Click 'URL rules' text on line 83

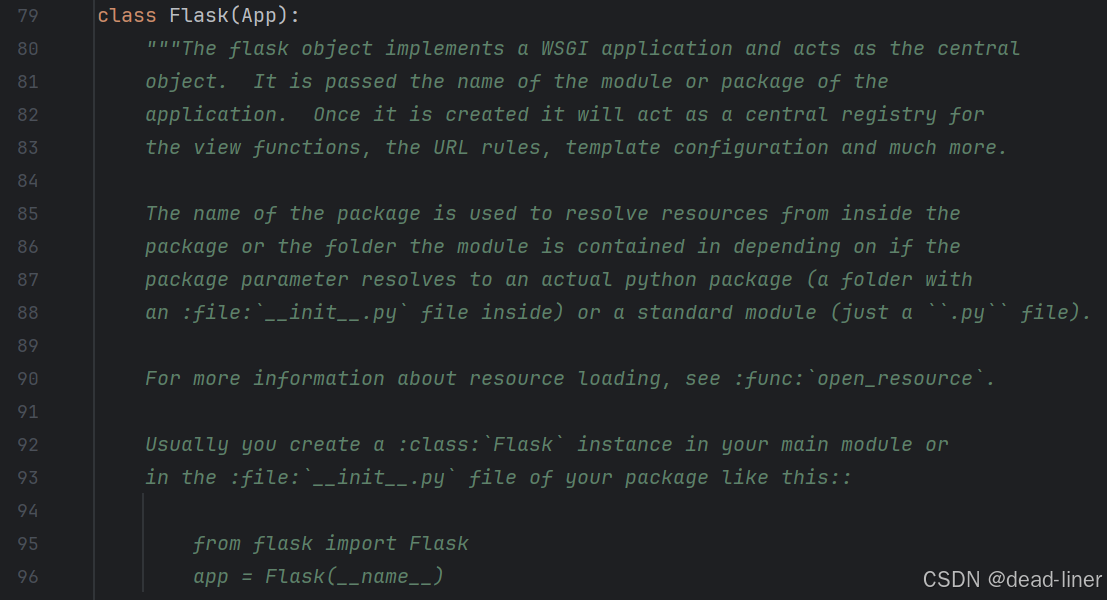pyautogui.click(x=486, y=148)
